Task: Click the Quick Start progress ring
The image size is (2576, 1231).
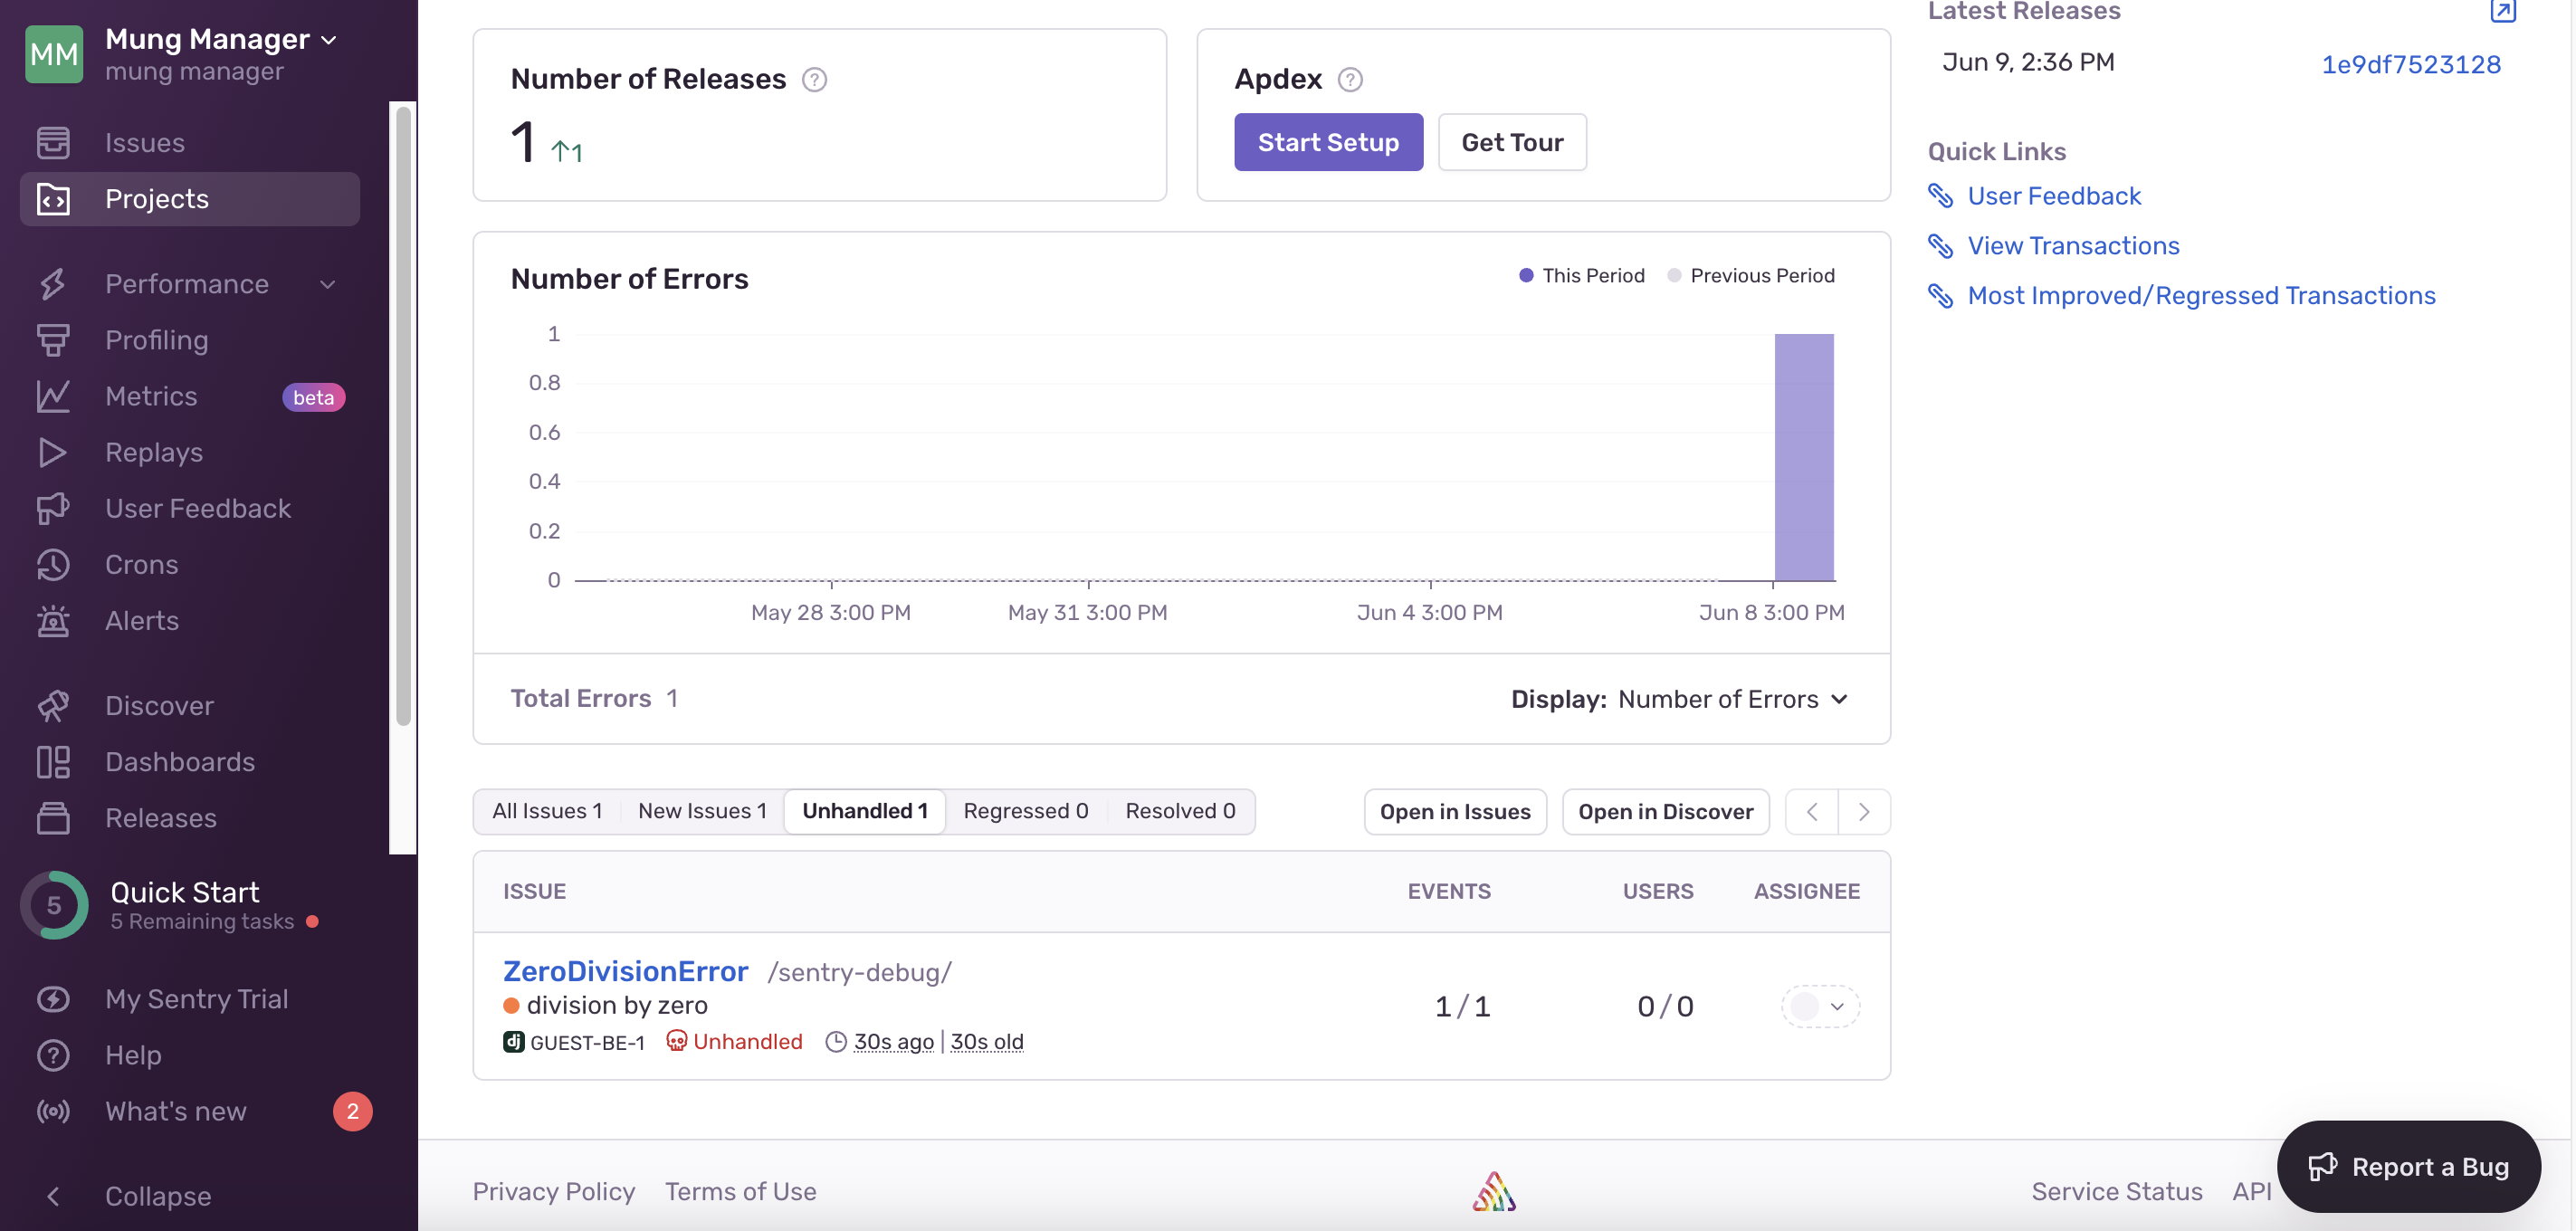Action: point(54,905)
